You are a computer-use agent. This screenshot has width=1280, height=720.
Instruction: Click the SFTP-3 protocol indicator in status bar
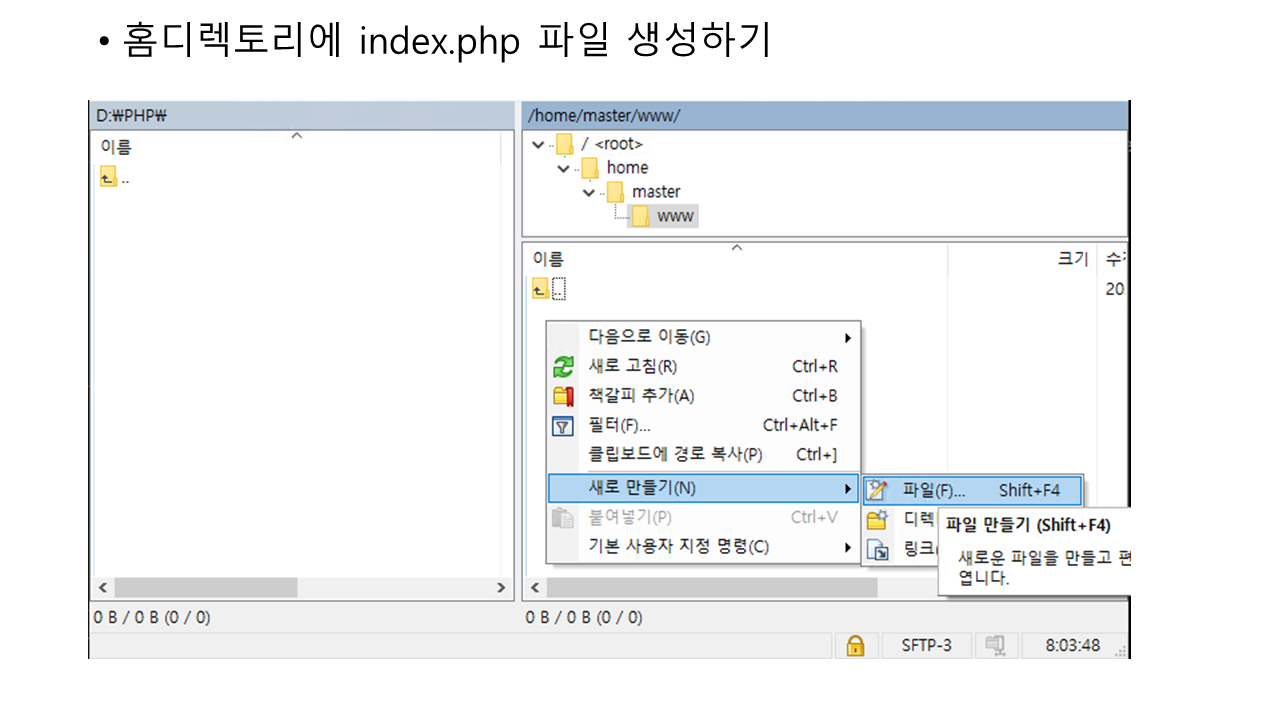click(x=926, y=646)
